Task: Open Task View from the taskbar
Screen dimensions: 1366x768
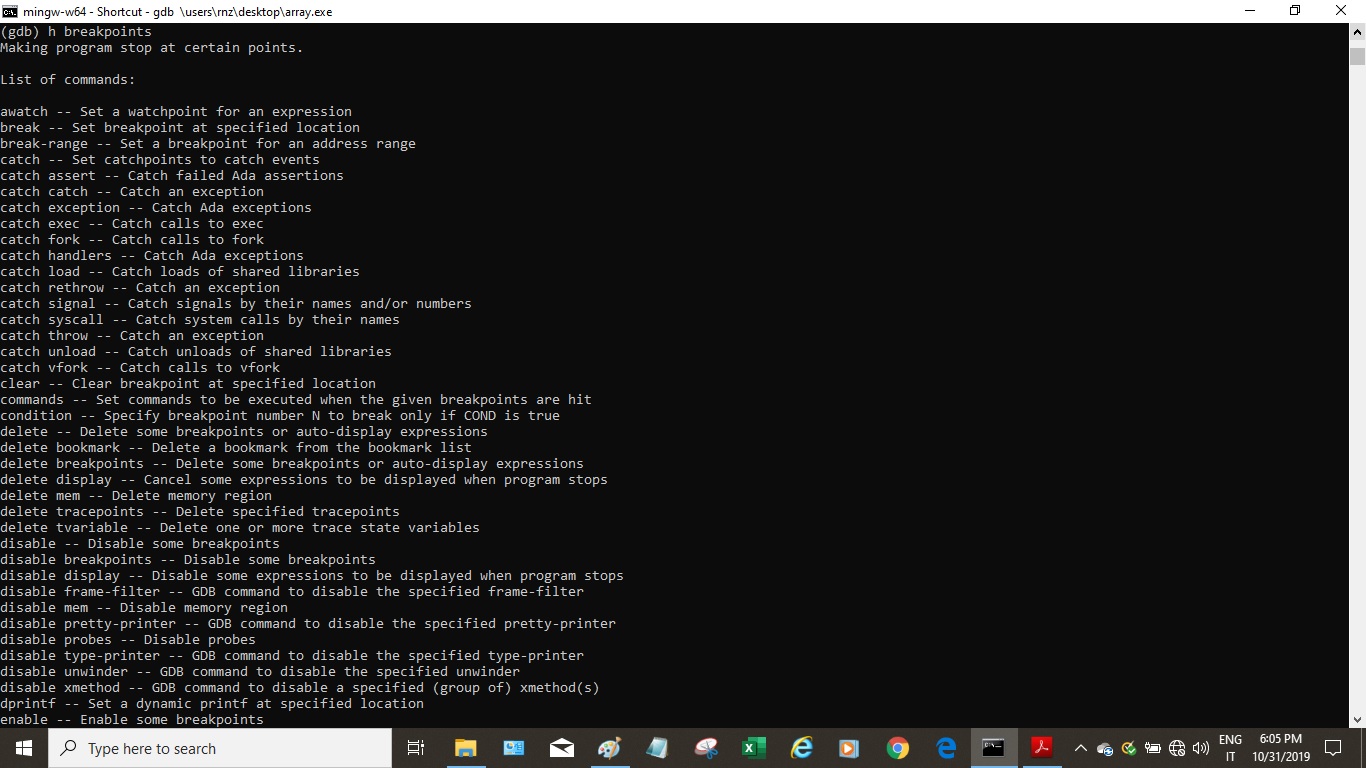Action: coord(416,748)
